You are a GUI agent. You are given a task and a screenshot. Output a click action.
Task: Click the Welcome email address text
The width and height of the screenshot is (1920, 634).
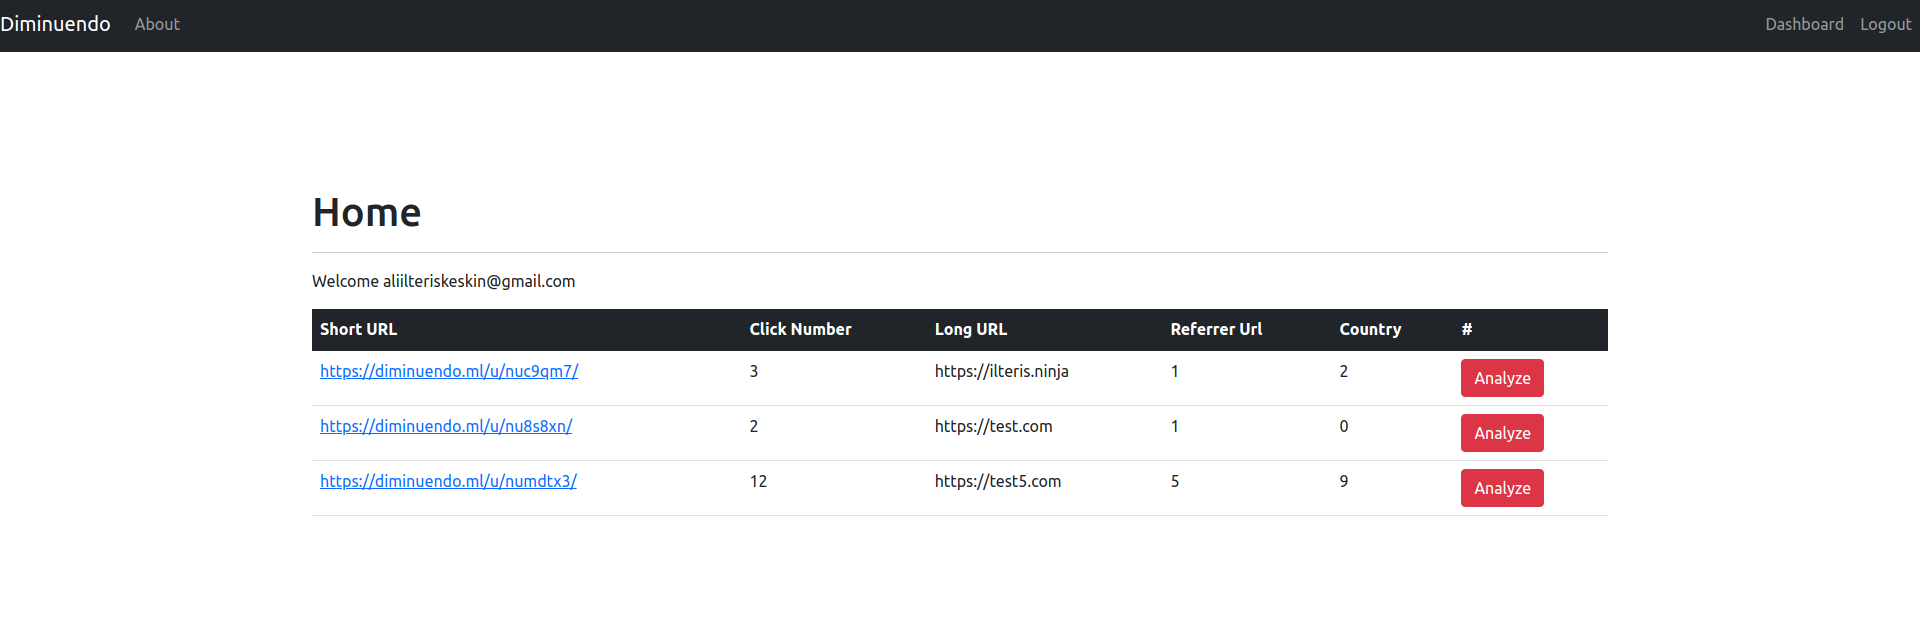478,281
